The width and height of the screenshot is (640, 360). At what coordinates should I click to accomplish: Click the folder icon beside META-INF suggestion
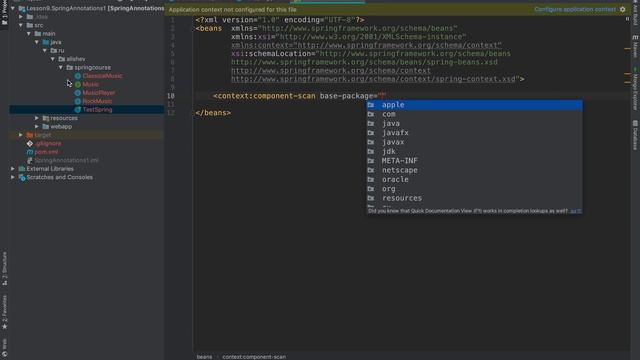click(371, 161)
